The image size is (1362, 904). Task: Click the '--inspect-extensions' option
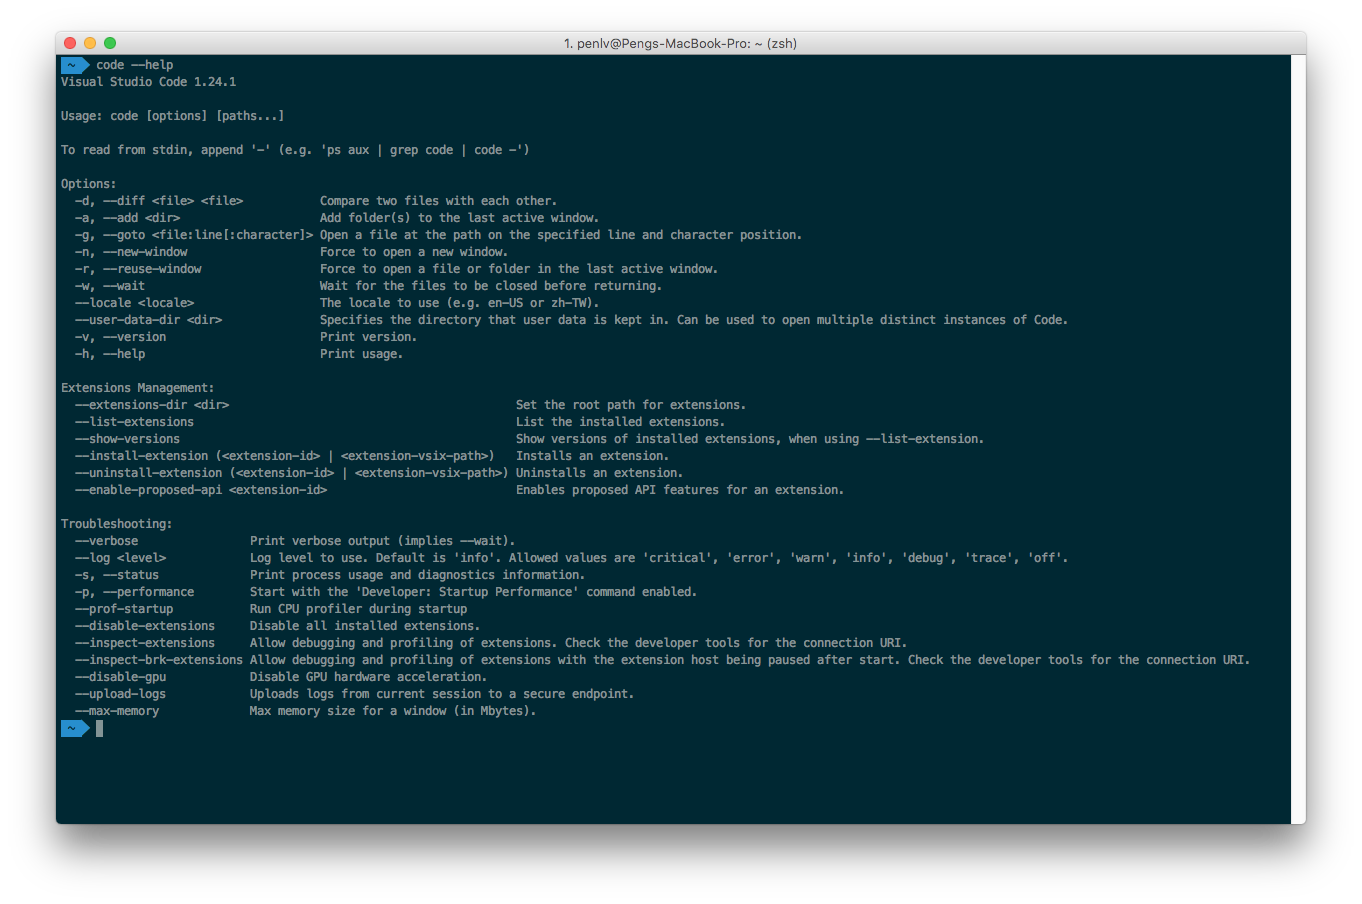pyautogui.click(x=145, y=643)
